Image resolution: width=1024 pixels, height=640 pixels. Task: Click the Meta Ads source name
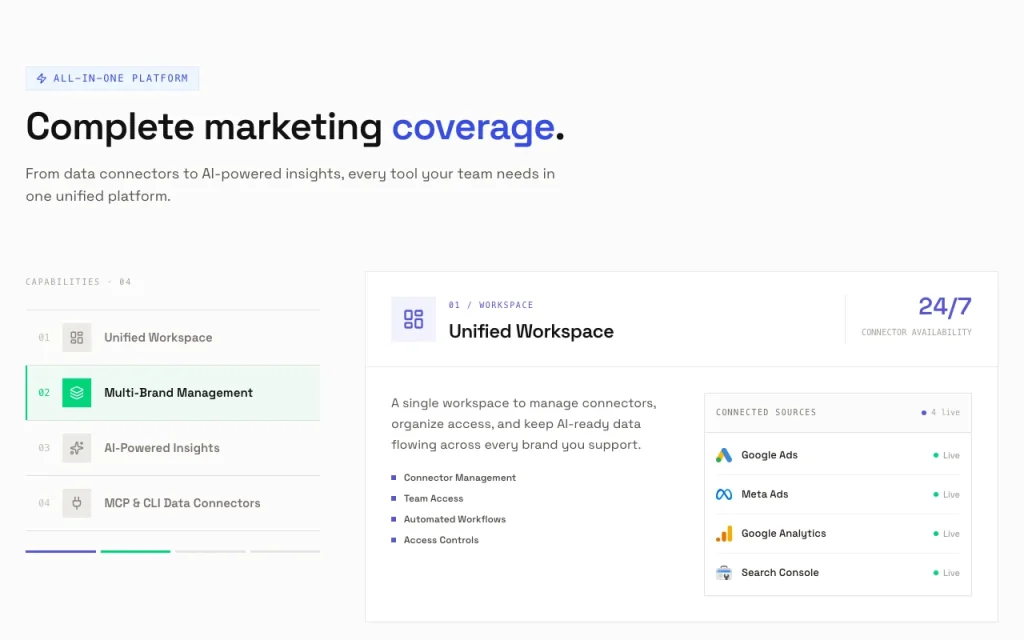765,494
